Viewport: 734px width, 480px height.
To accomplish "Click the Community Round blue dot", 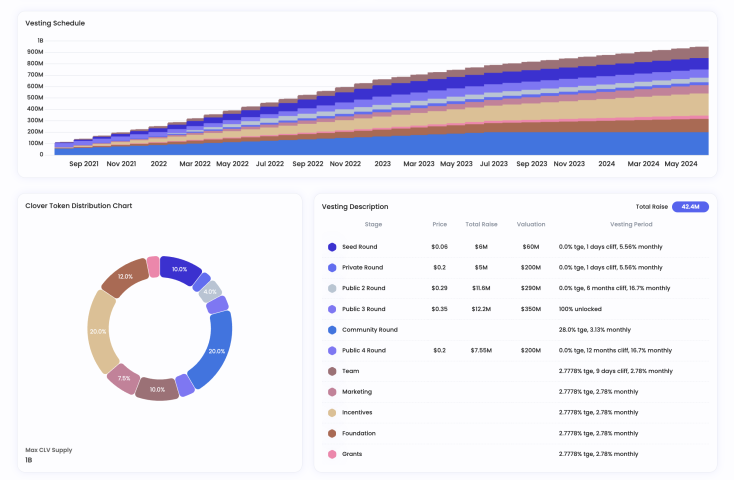I will (x=332, y=329).
